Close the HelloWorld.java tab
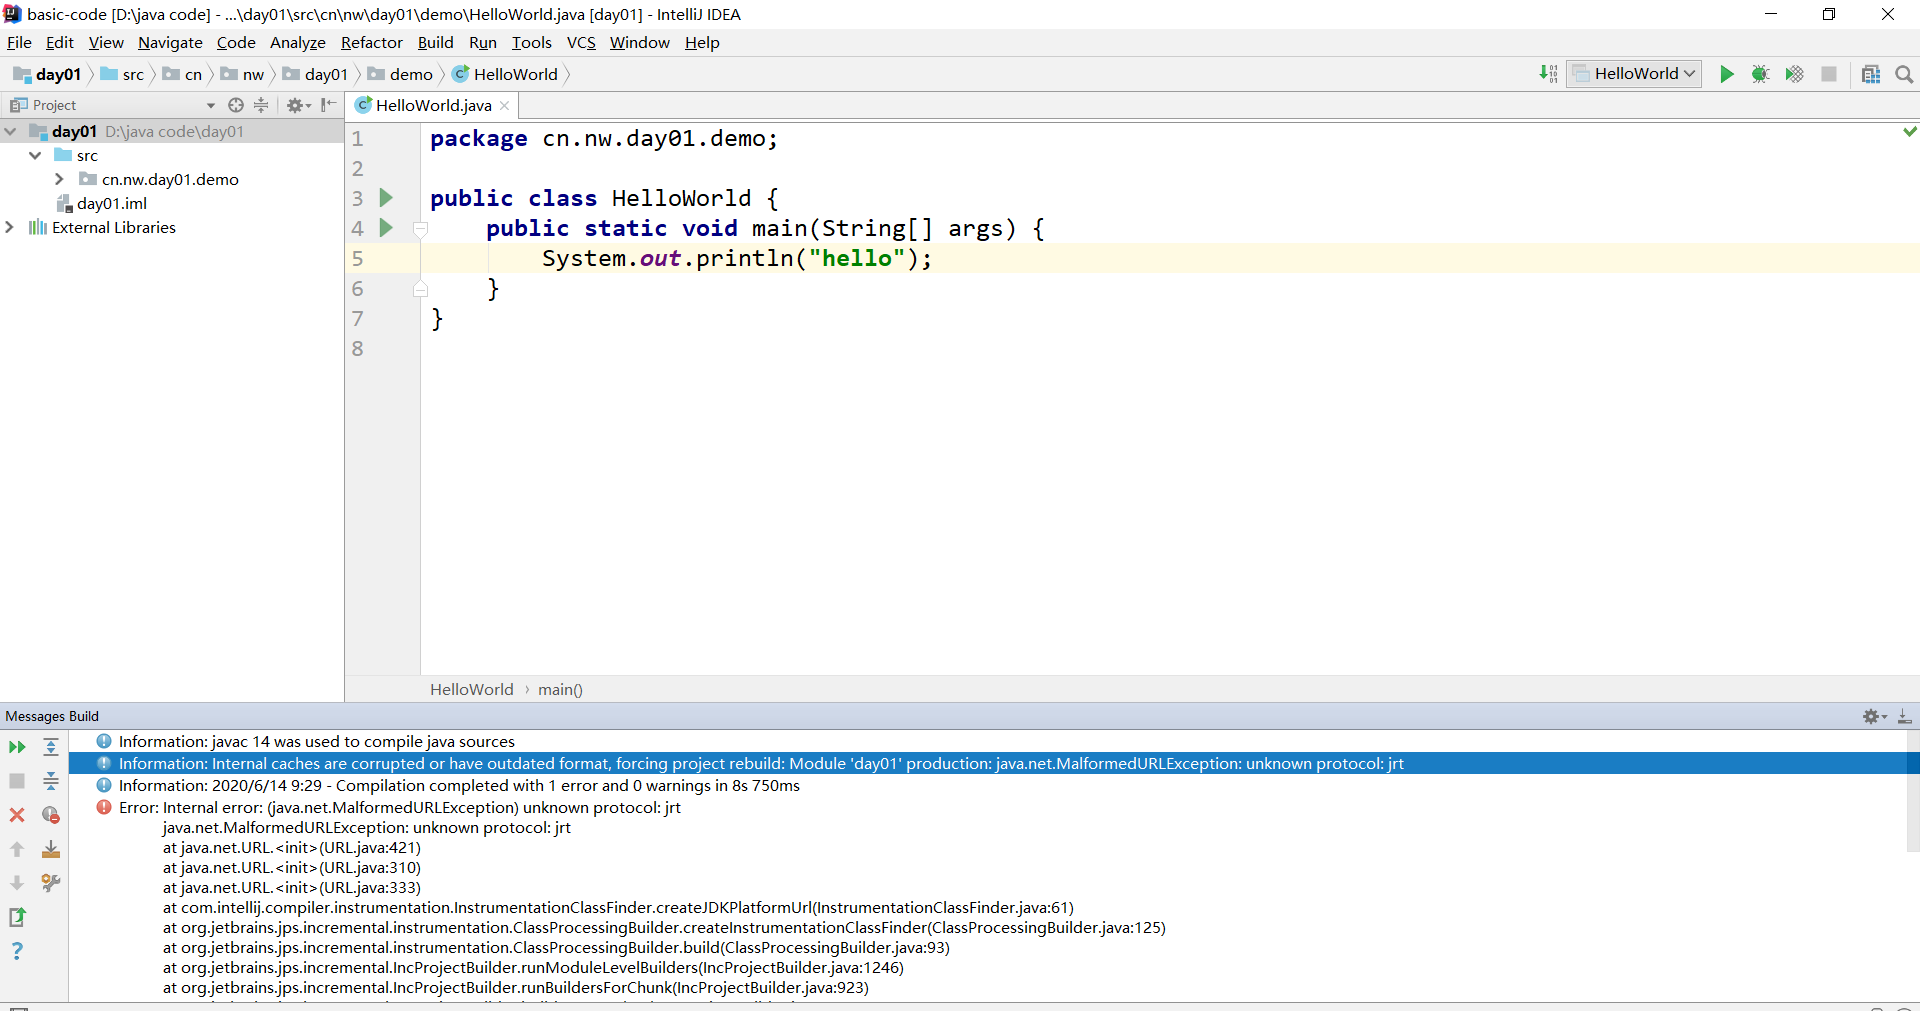The width and height of the screenshot is (1920, 1011). click(x=504, y=106)
